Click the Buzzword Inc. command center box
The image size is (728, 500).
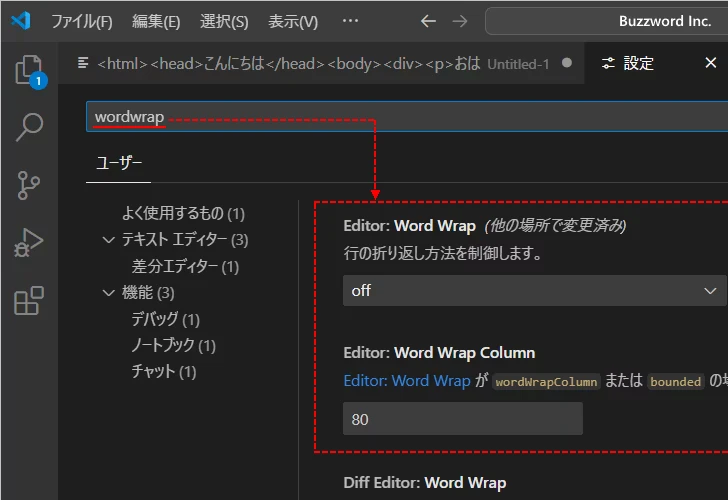click(x=606, y=21)
